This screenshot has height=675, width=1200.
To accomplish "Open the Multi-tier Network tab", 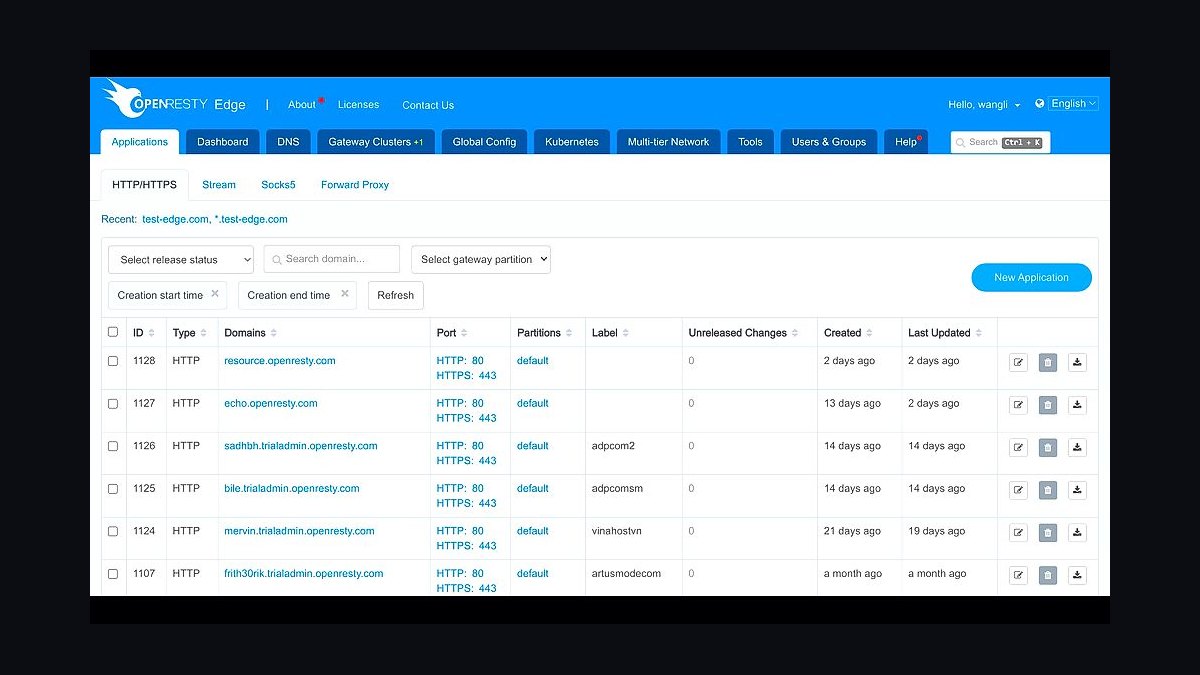I will pos(668,142).
